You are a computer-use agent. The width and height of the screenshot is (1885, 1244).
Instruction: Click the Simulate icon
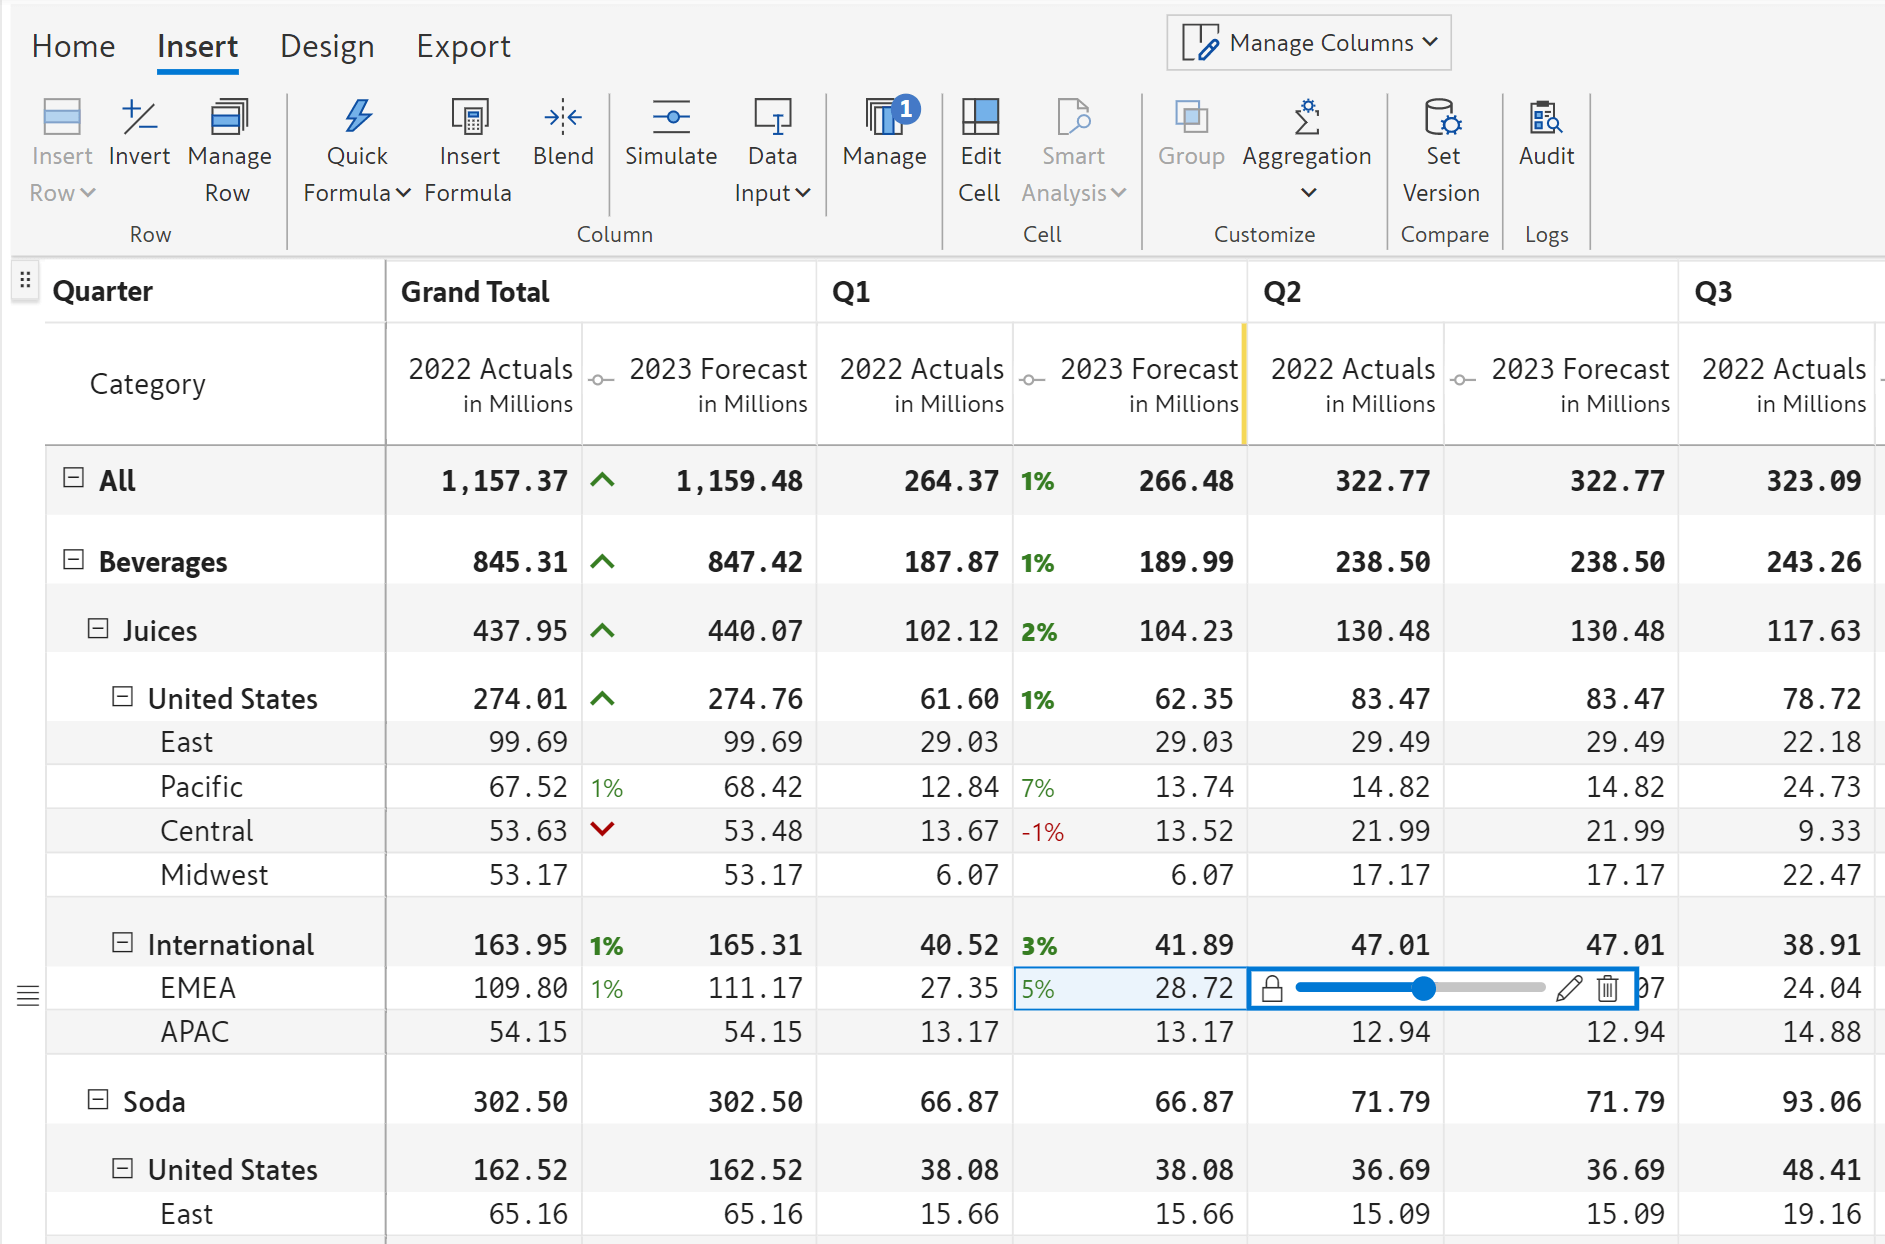(x=670, y=118)
